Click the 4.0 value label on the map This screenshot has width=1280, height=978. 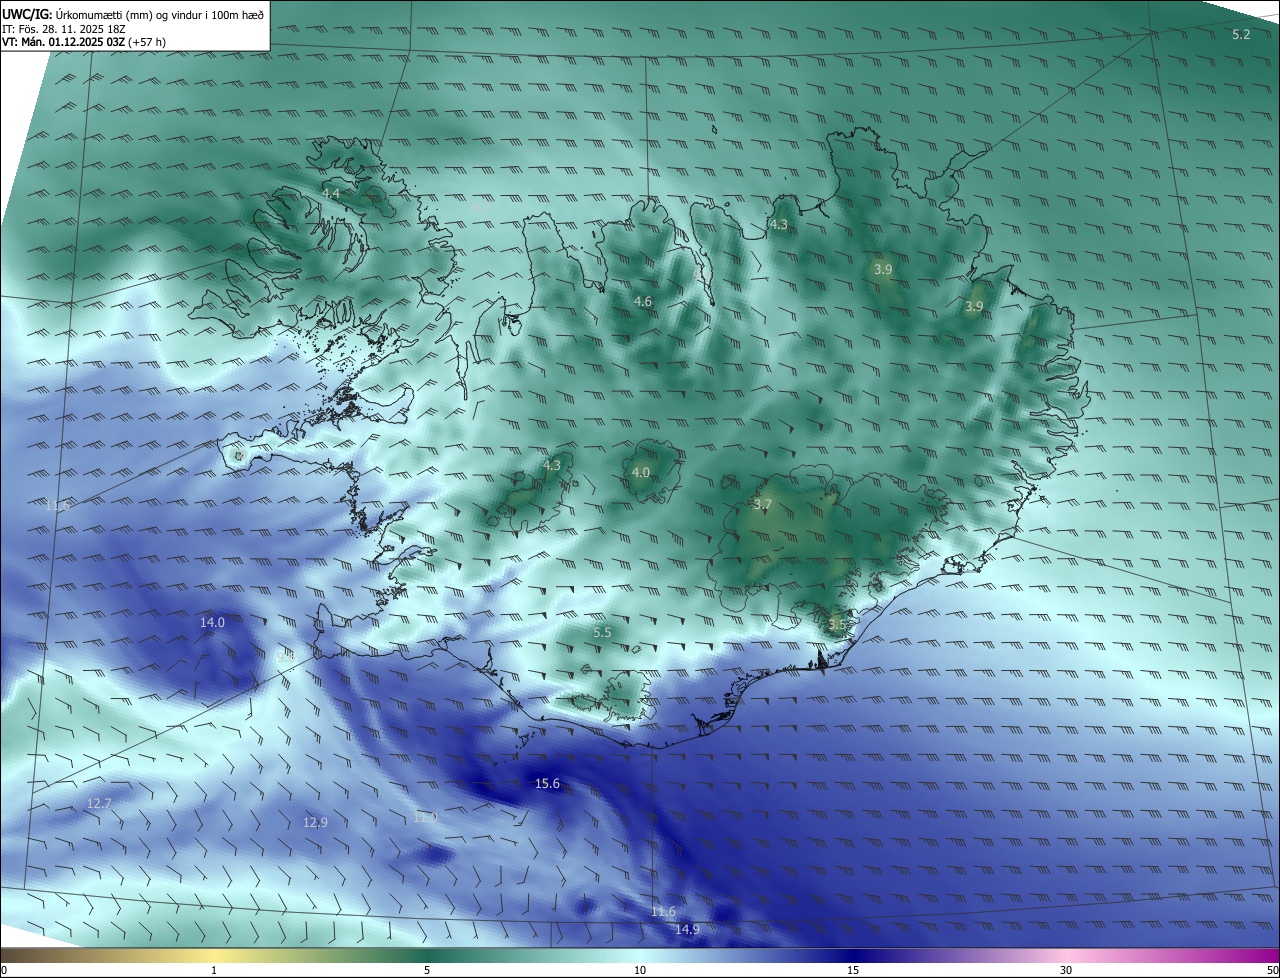click(x=641, y=472)
